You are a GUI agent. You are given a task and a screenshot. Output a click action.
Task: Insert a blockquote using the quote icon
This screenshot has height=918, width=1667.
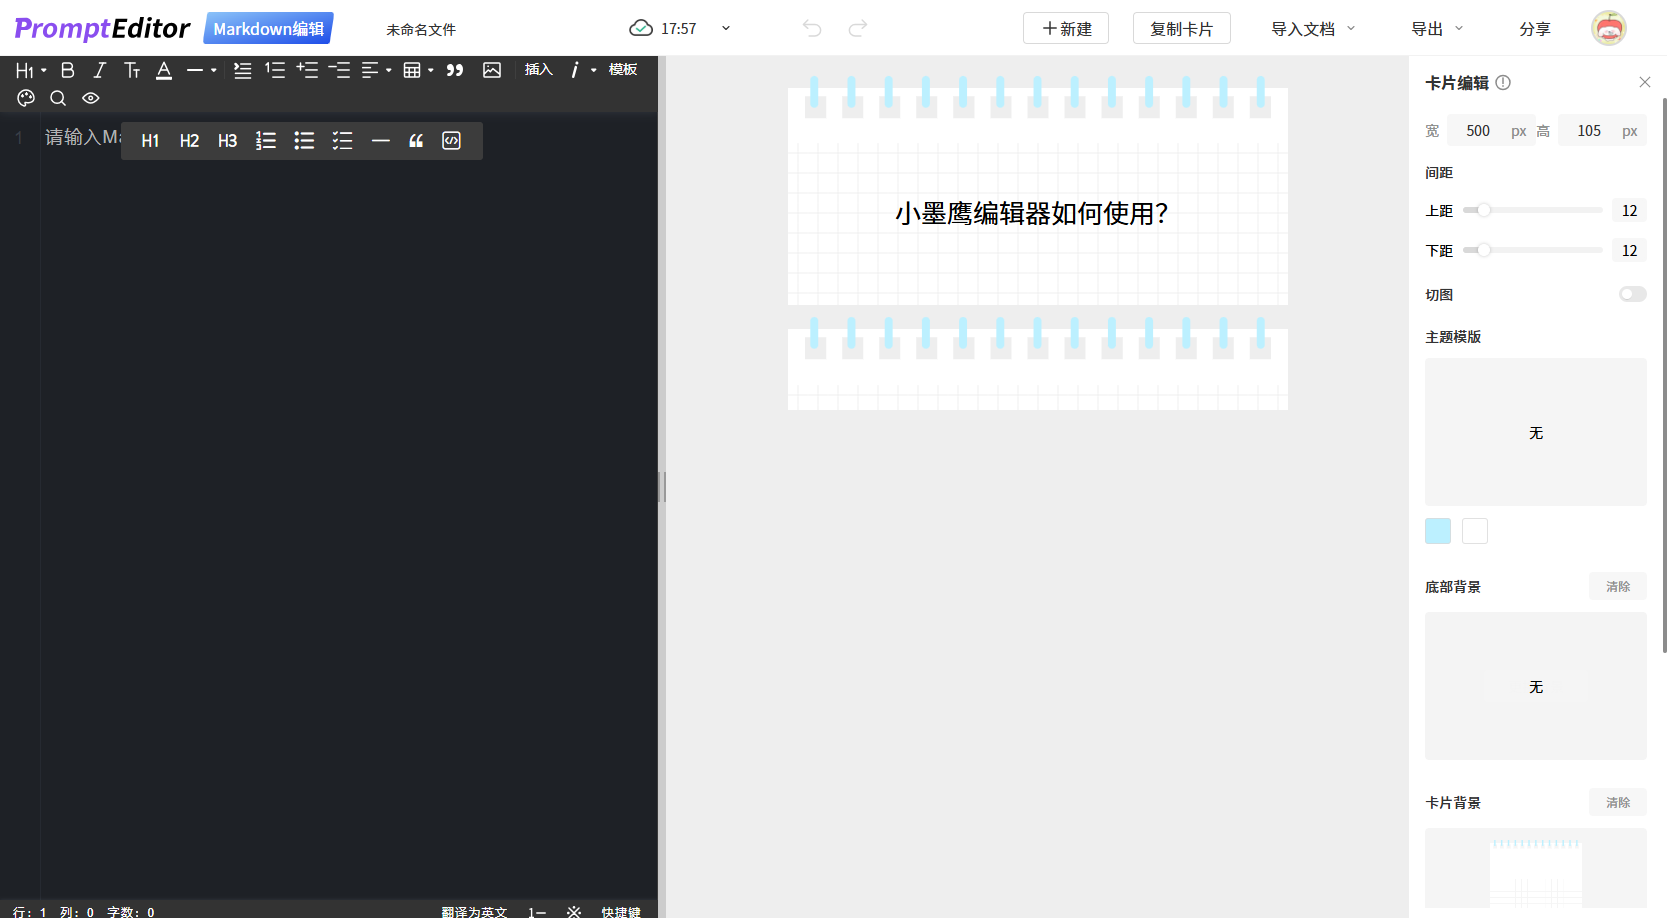tap(455, 70)
